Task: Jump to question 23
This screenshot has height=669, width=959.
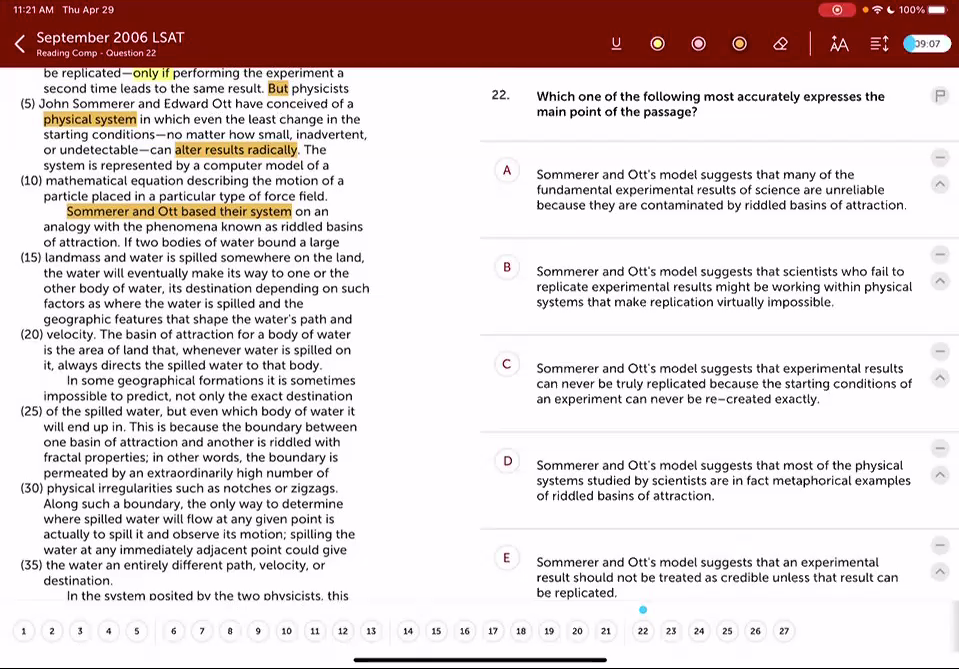Action: pos(671,631)
